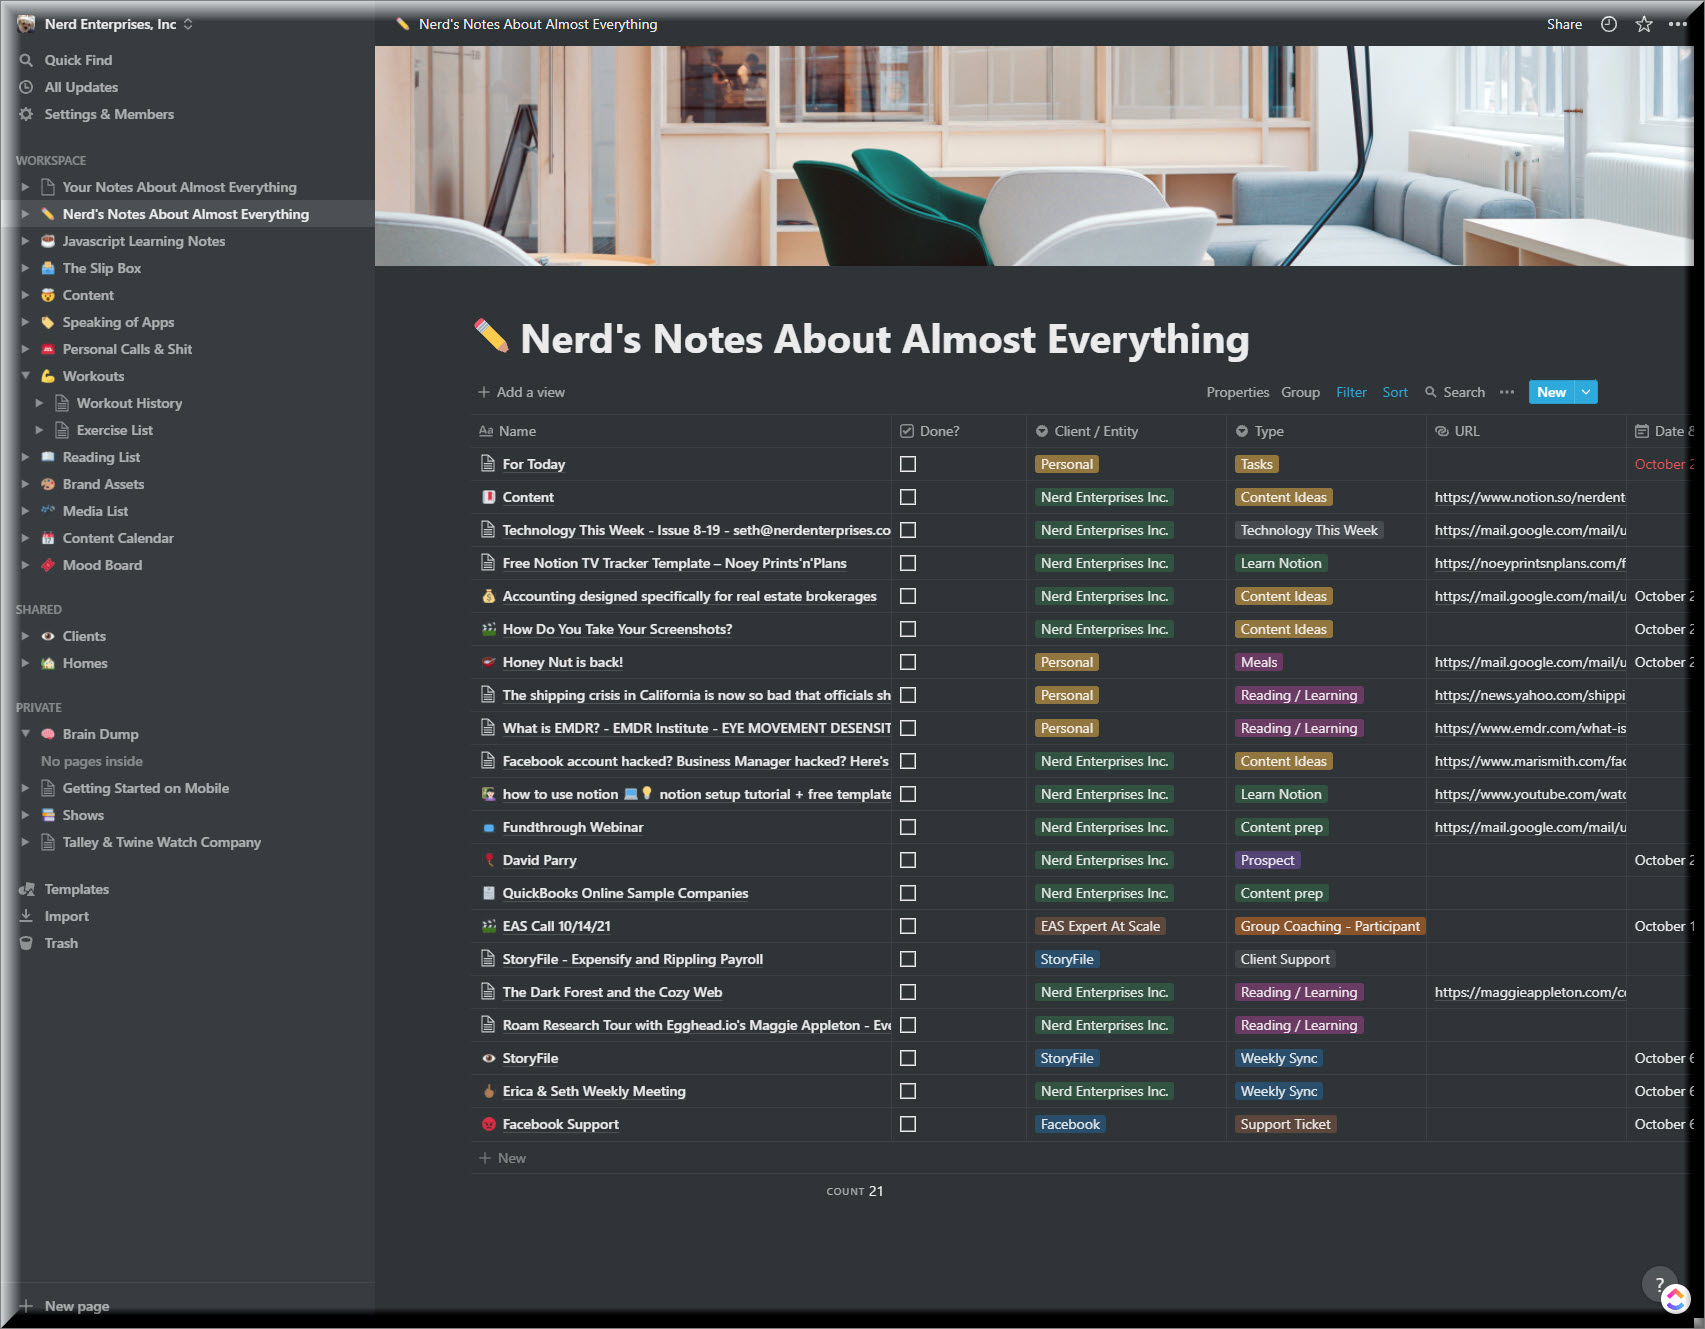This screenshot has width=1705, height=1329.
Task: Check Done for Erica & Seth Weekly Meeting
Action: pyautogui.click(x=908, y=1091)
